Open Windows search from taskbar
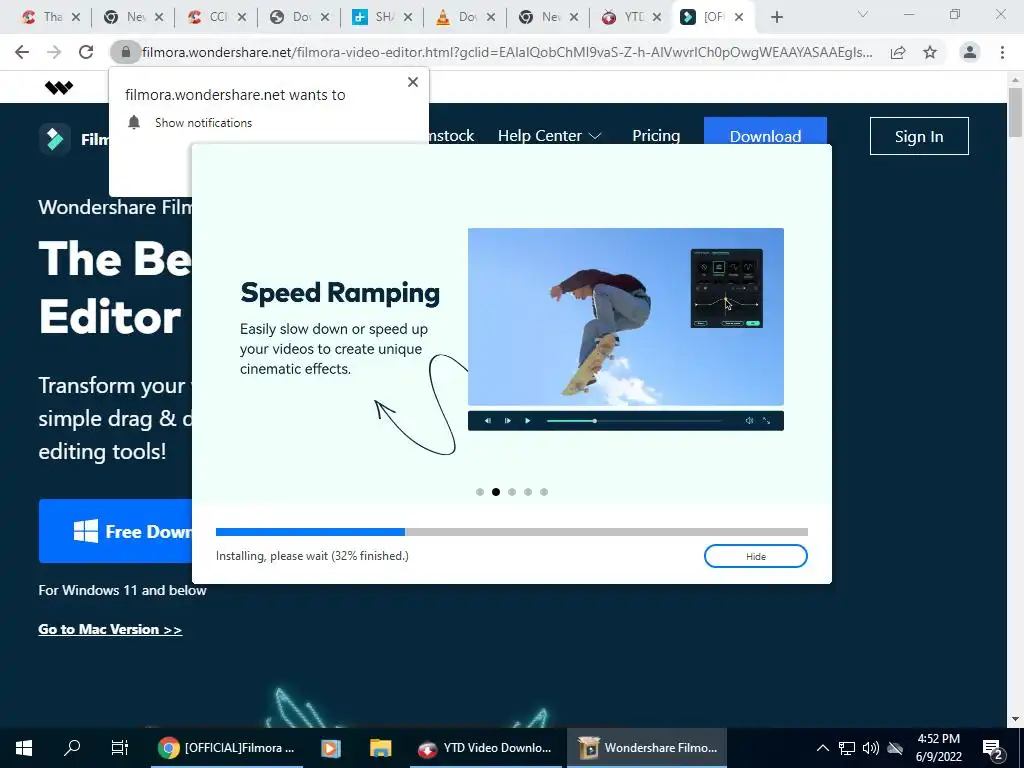Screen dimensions: 1024x768 point(72,748)
